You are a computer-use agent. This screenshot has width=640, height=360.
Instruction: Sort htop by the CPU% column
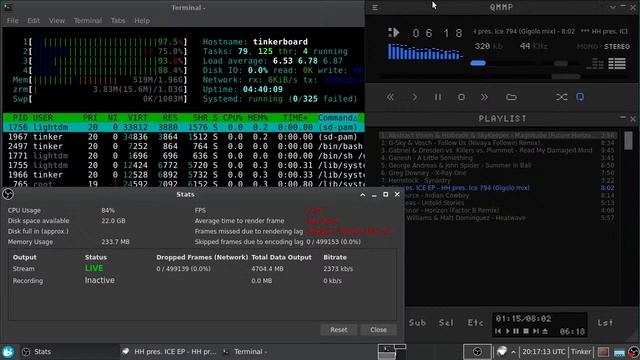point(233,118)
